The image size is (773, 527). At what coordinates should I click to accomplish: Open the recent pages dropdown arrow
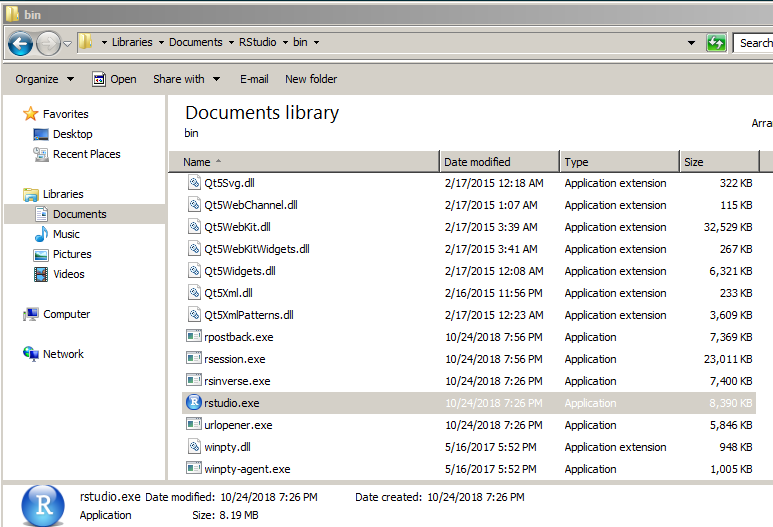pyautogui.click(x=68, y=43)
